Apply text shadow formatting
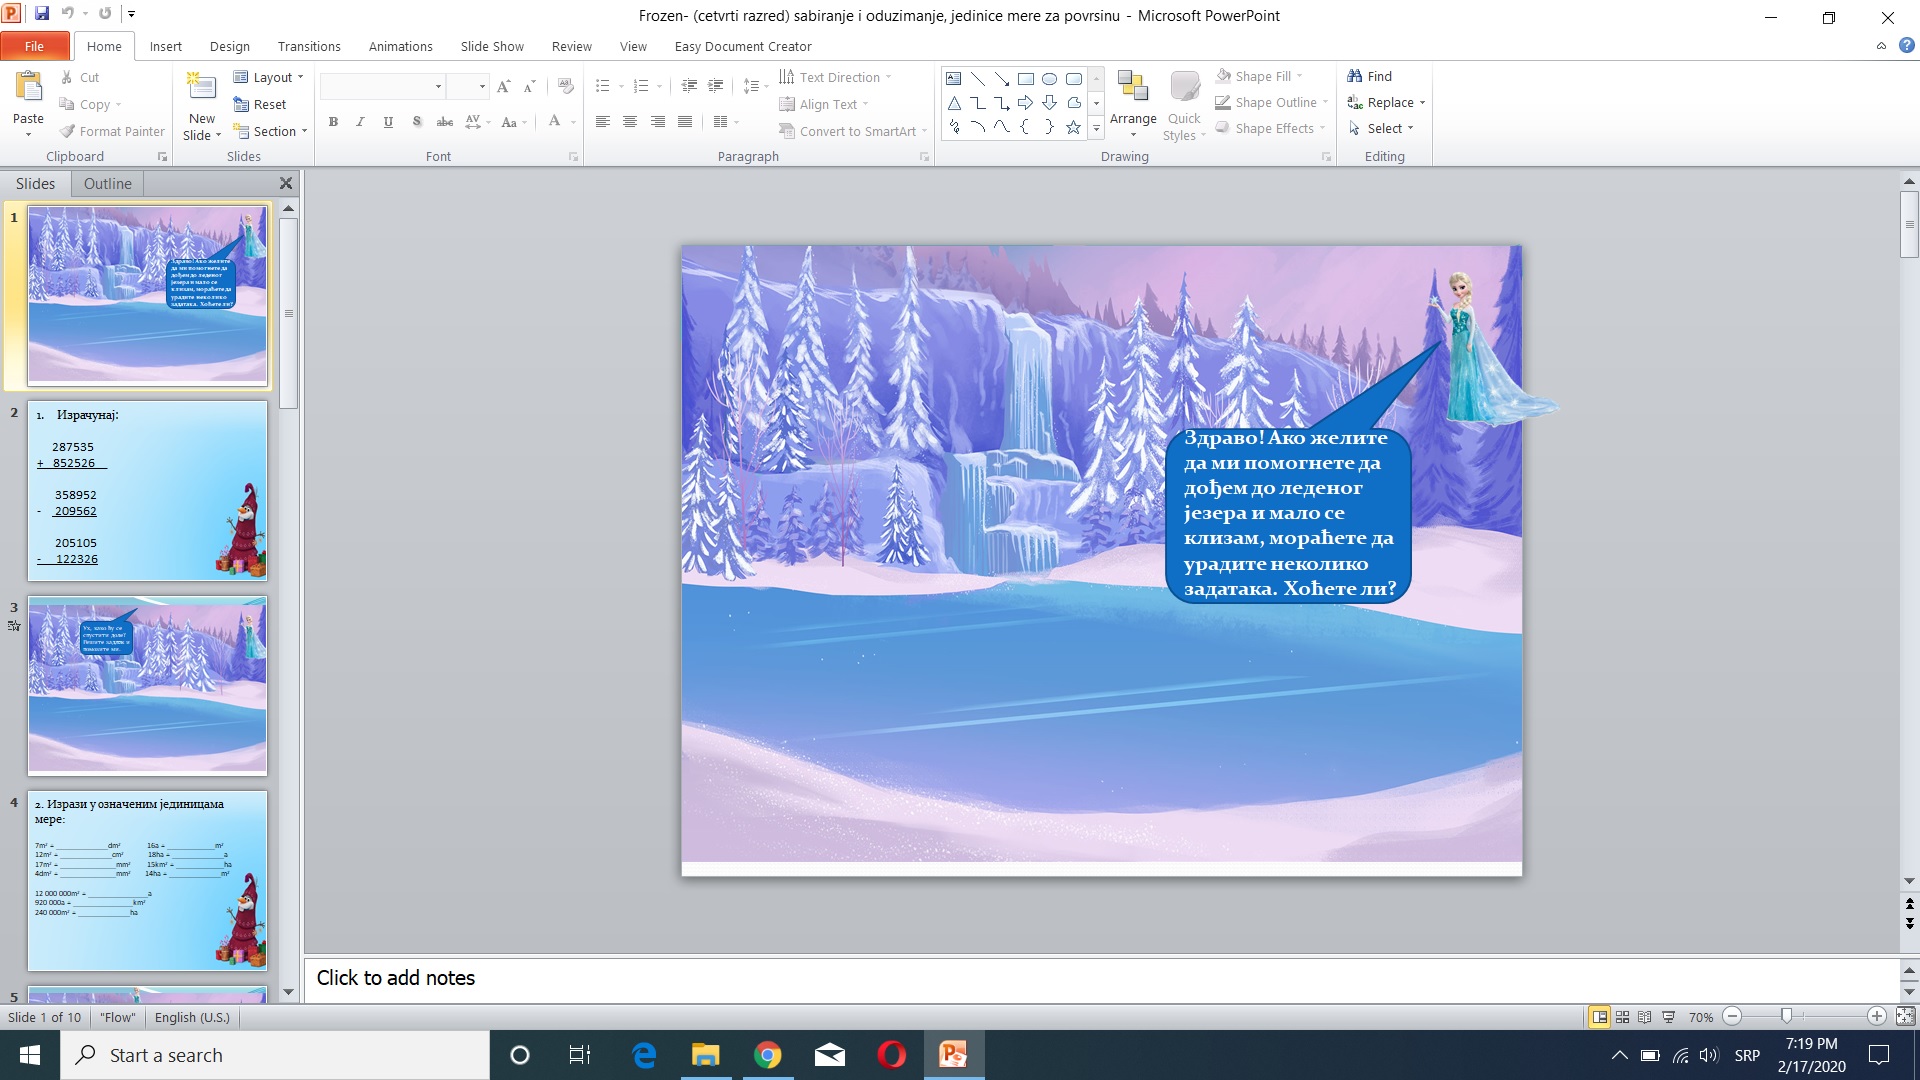 point(417,122)
